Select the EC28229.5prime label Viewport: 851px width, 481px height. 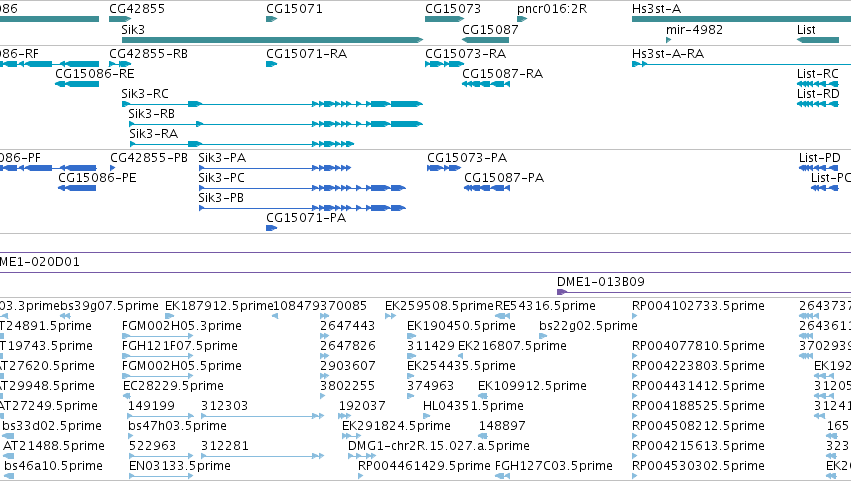tap(173, 387)
